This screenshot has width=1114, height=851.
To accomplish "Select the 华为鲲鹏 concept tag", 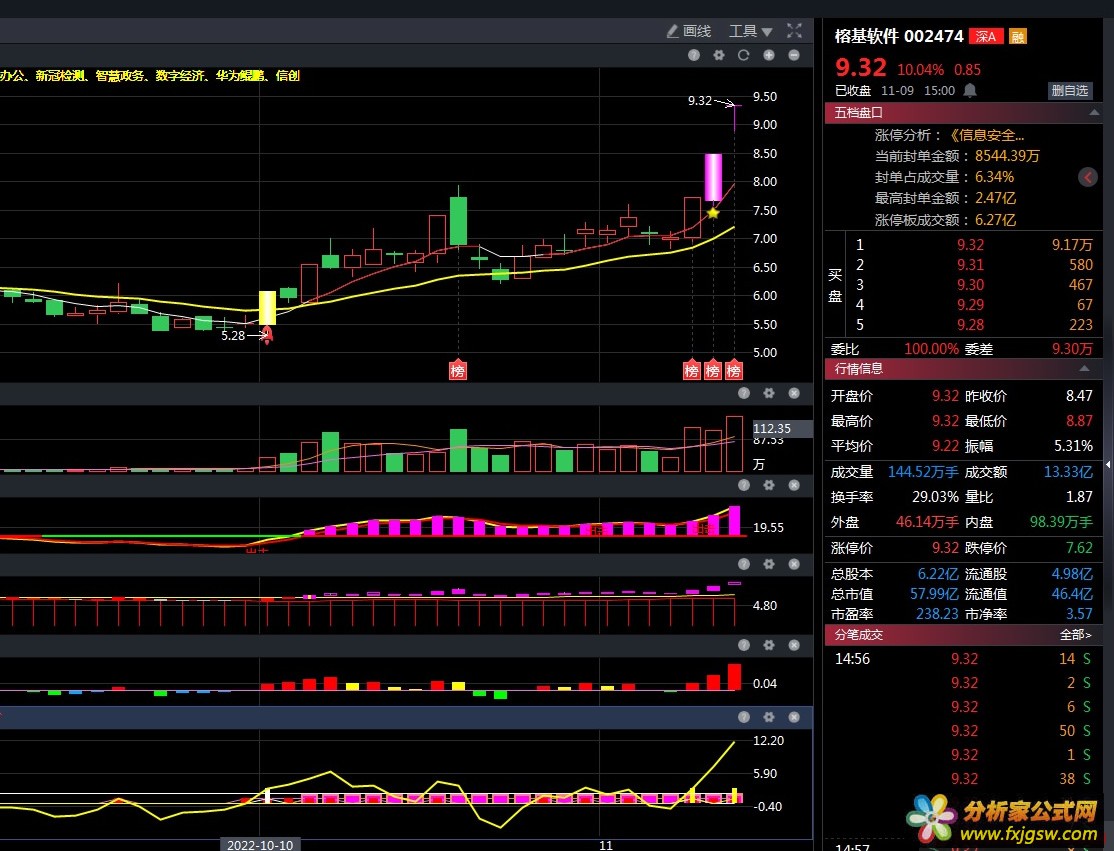I will pyautogui.click(x=240, y=75).
